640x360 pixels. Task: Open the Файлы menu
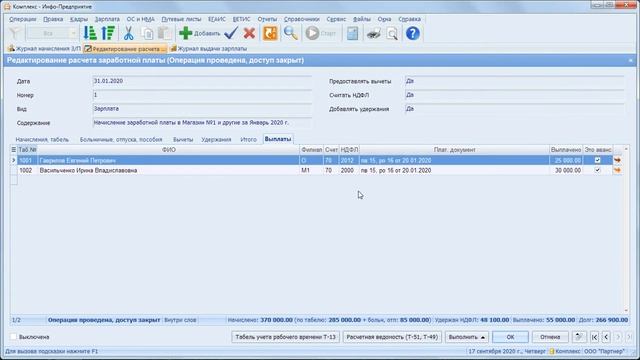[x=362, y=19]
